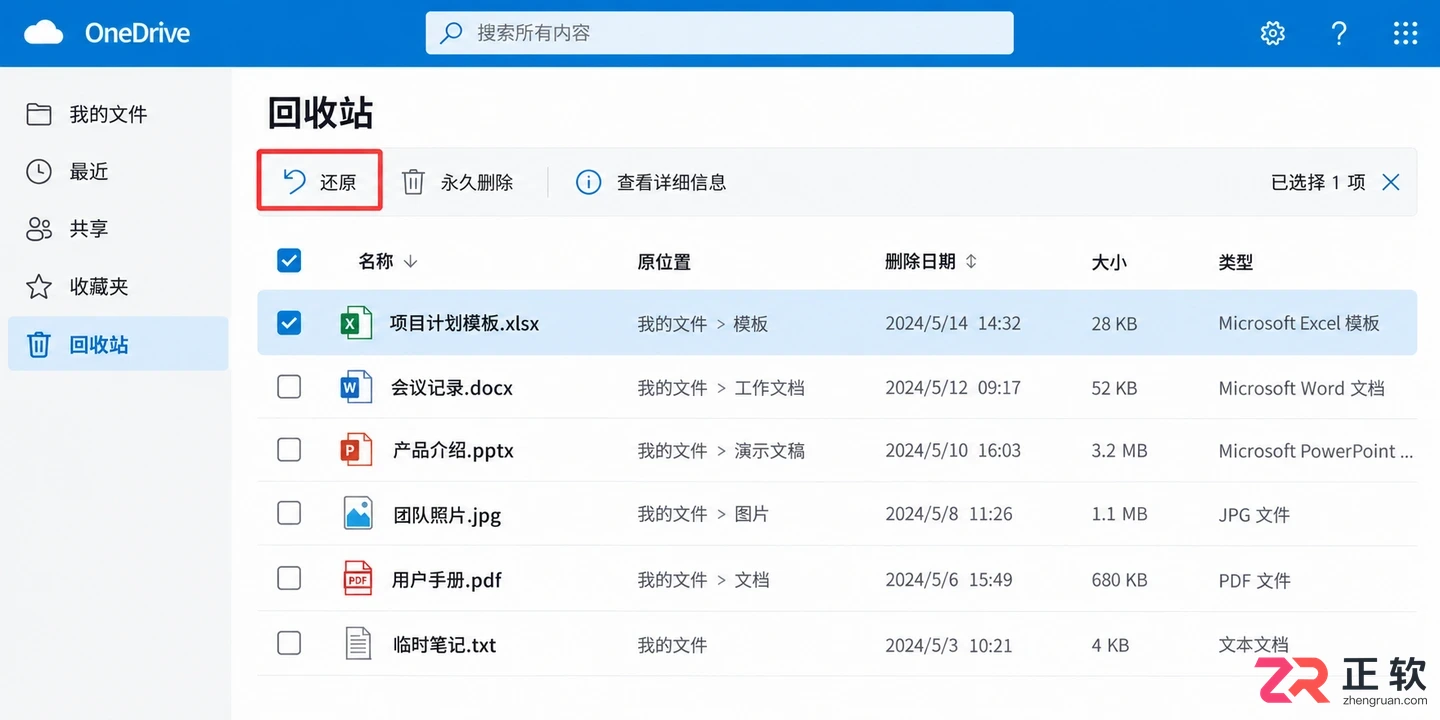Open 最近 in the sidebar
Viewport: 1440px width, 720px height.
(118, 171)
